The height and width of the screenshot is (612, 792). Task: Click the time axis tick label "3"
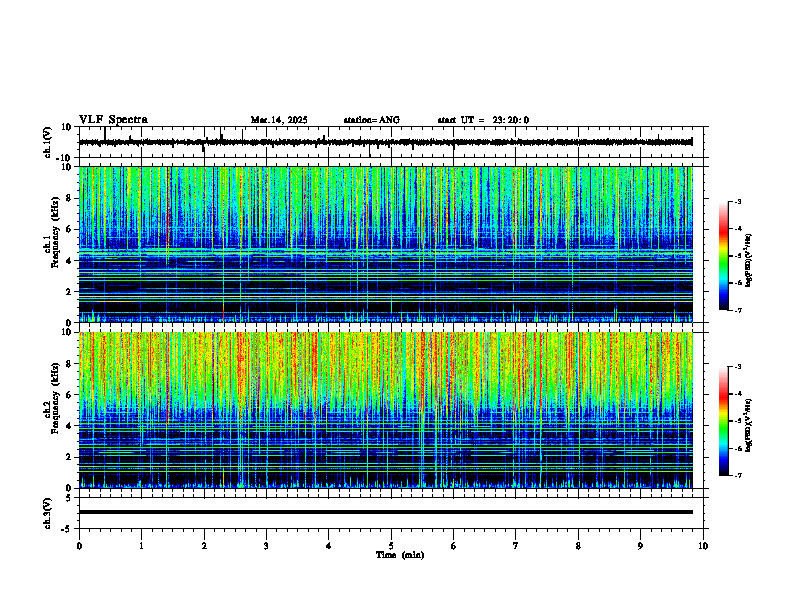[266, 546]
